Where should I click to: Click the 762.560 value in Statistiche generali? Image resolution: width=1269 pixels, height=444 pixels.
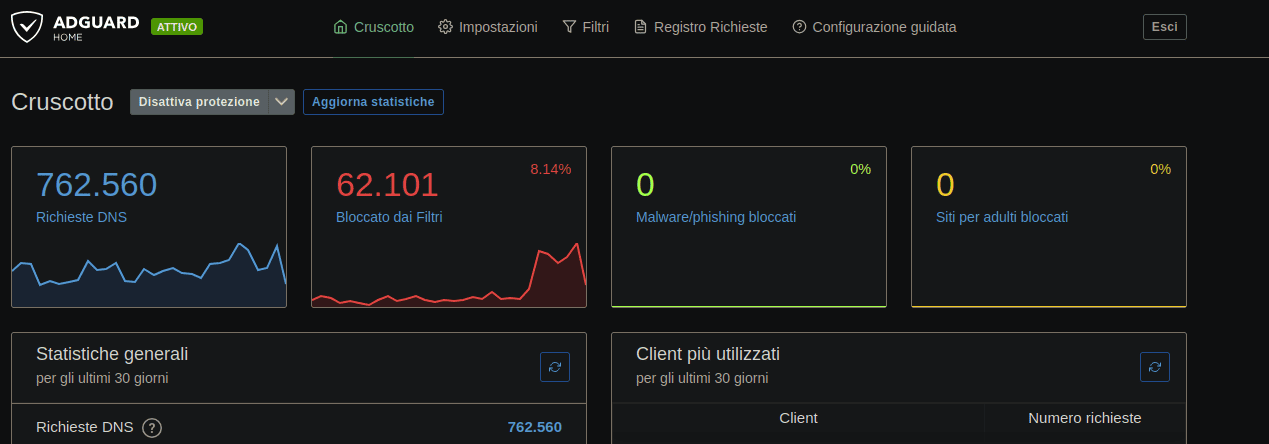click(534, 427)
